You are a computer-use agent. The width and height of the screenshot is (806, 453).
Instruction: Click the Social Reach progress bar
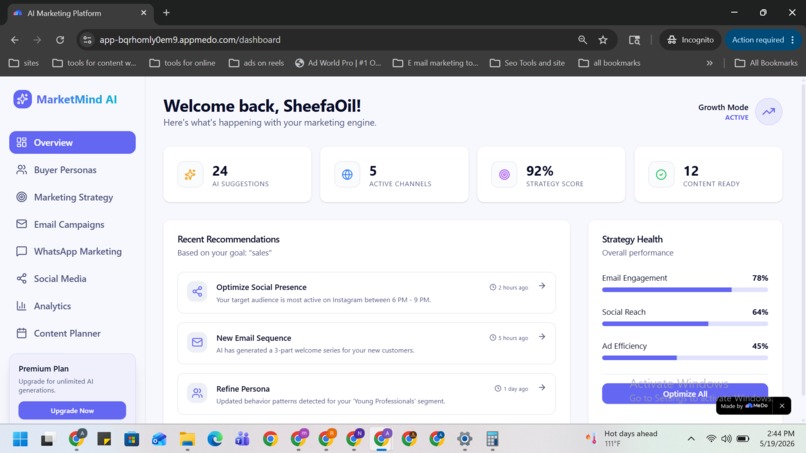tap(685, 324)
